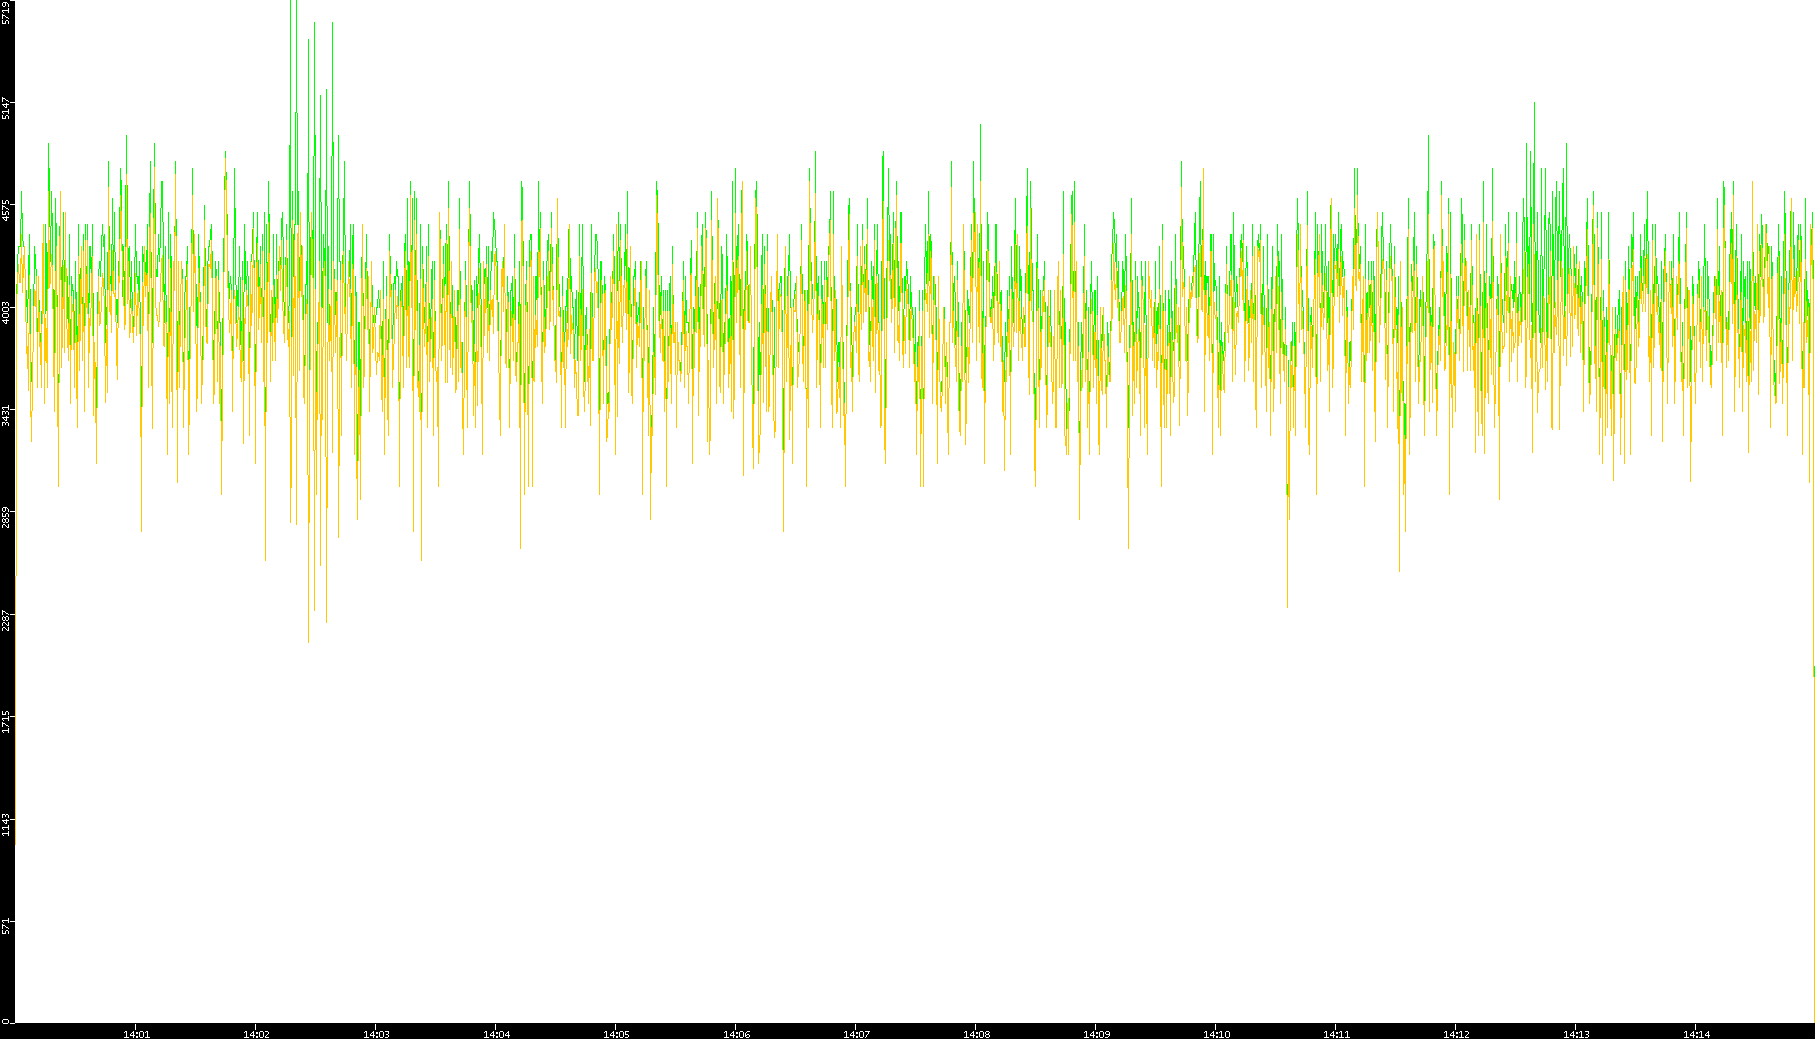Select the 14:07 time marker
Screen dimensions: 1815x1039
coord(856,1034)
